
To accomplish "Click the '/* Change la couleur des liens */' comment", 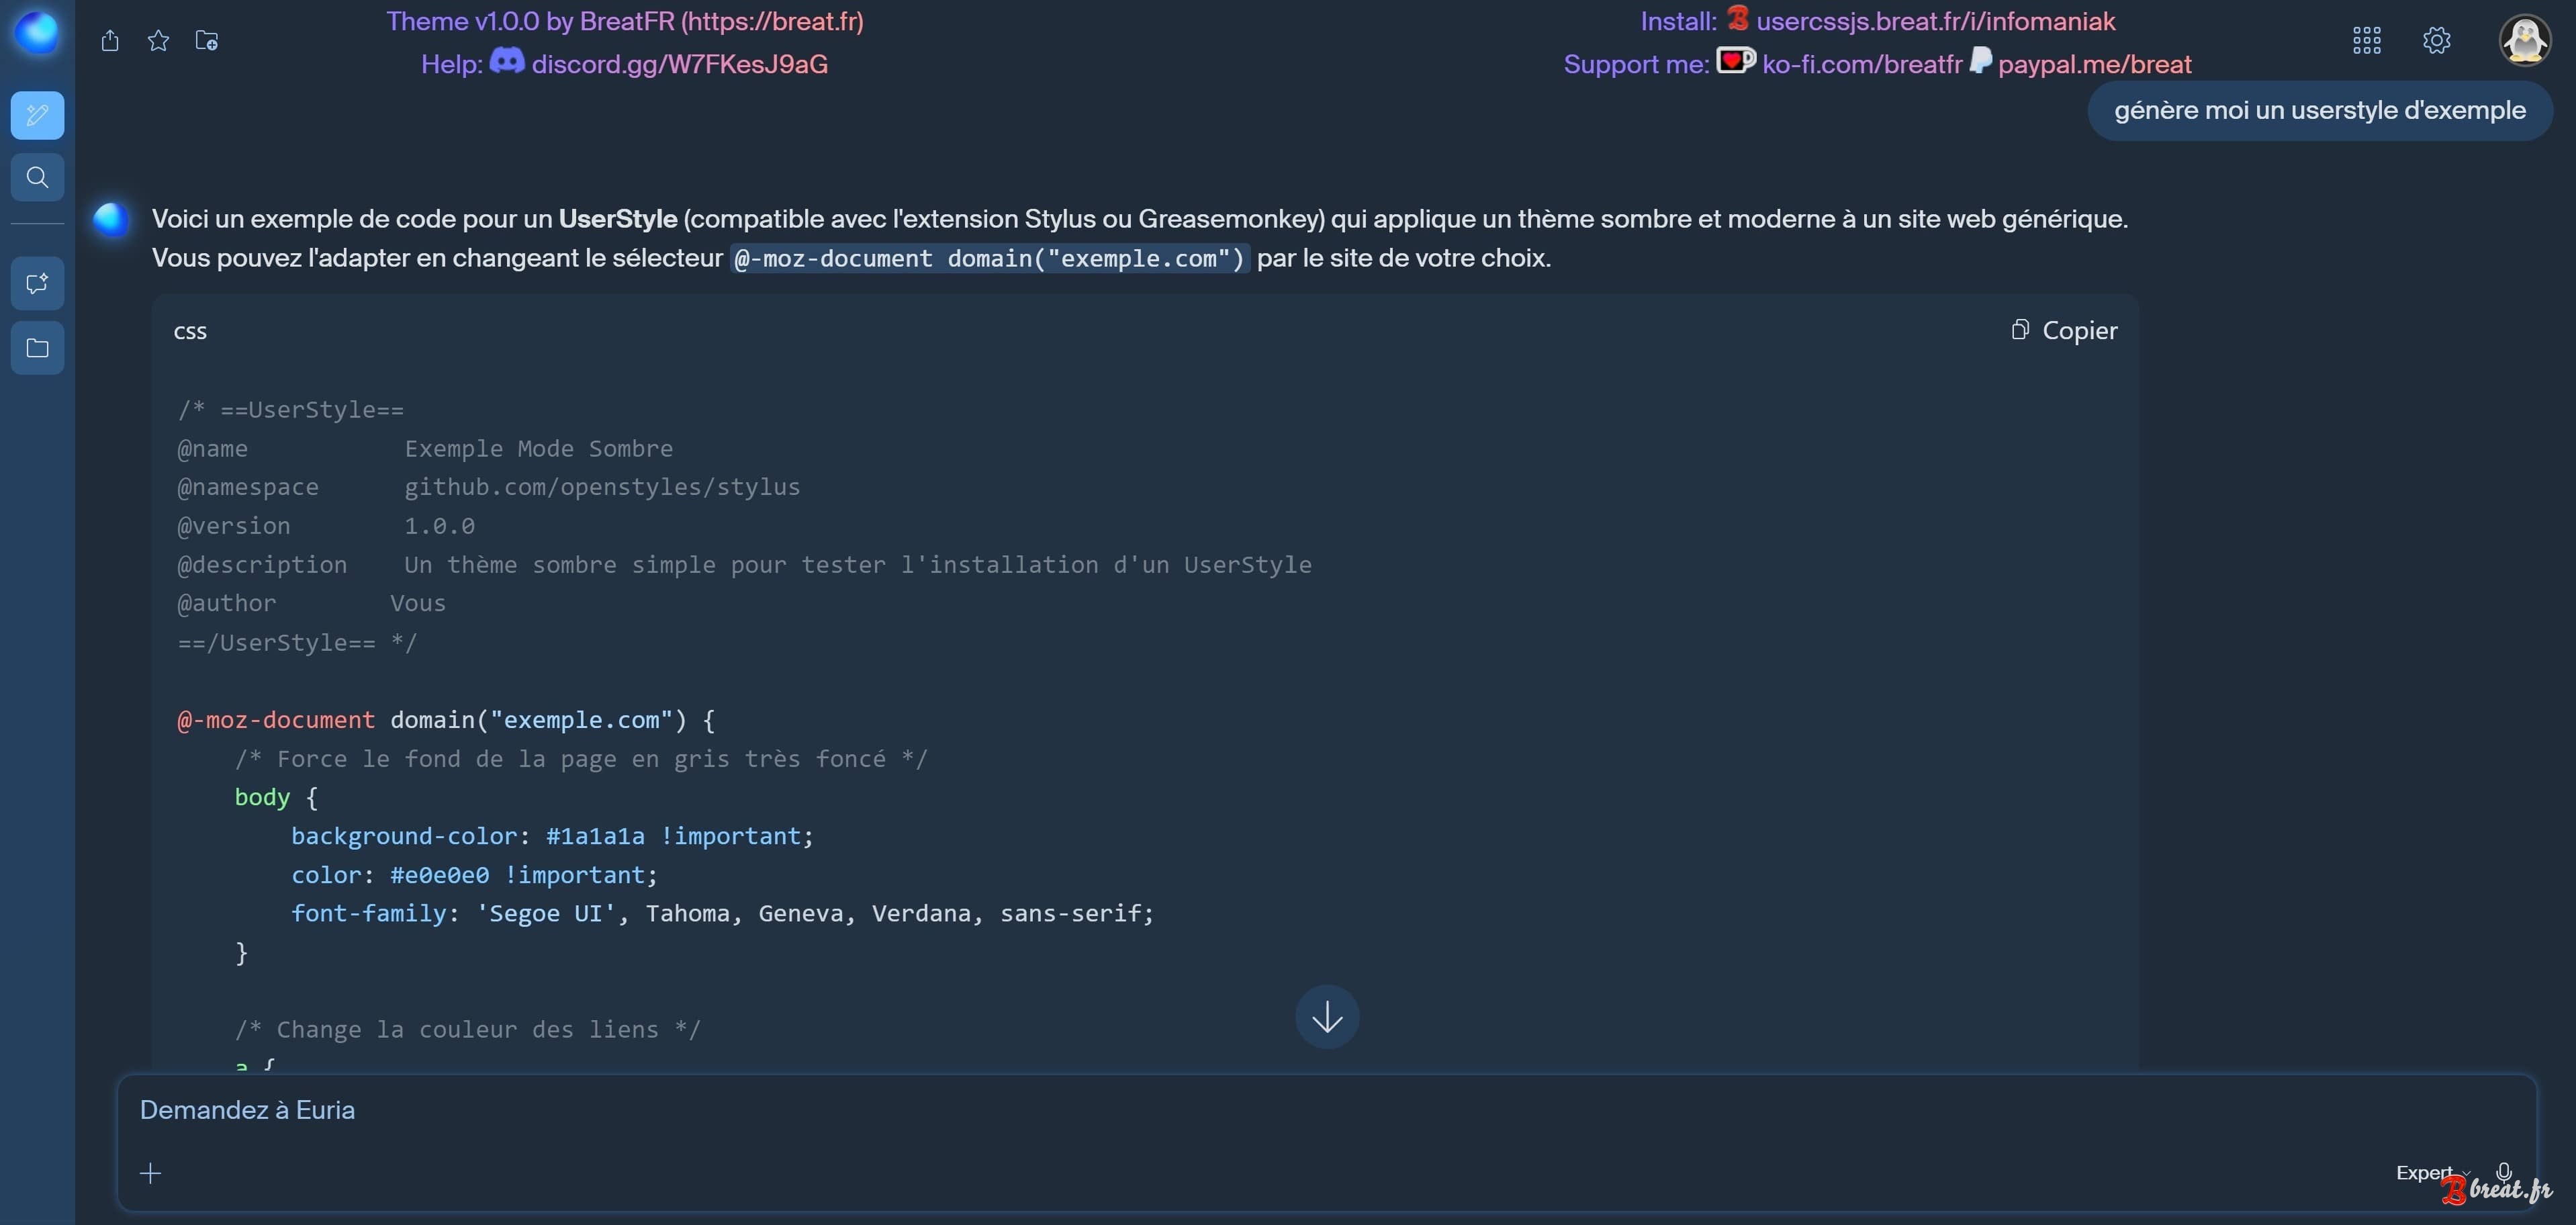I will pyautogui.click(x=468, y=1030).
